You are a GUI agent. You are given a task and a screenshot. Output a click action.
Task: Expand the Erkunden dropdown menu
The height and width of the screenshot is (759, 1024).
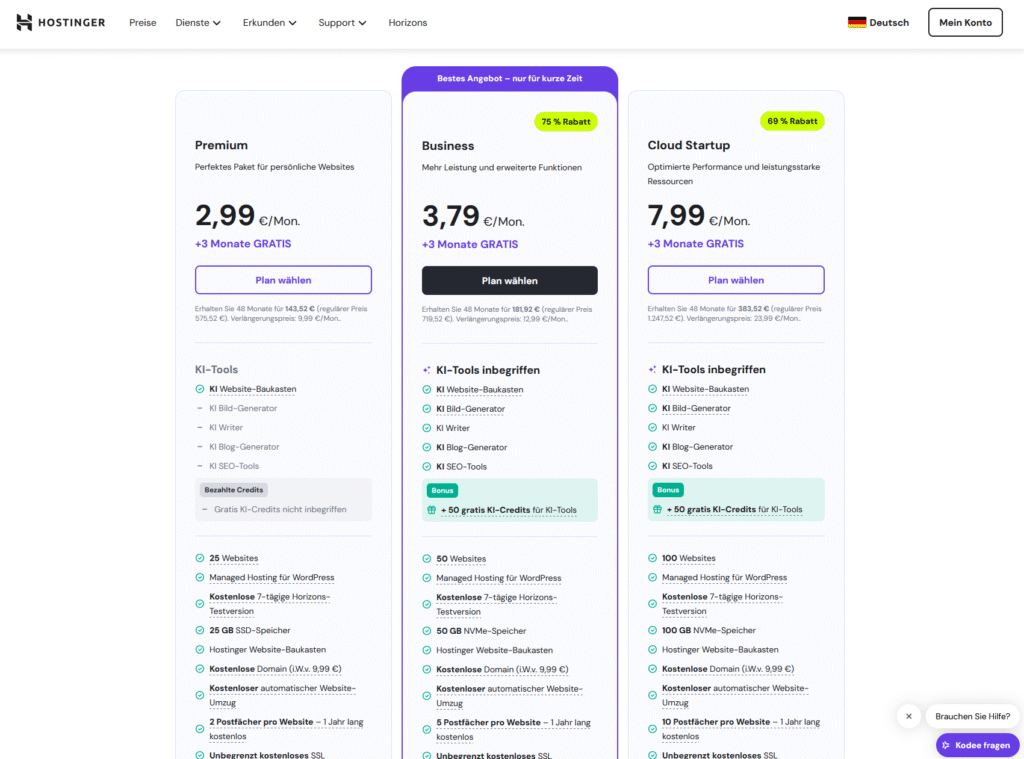pos(269,22)
